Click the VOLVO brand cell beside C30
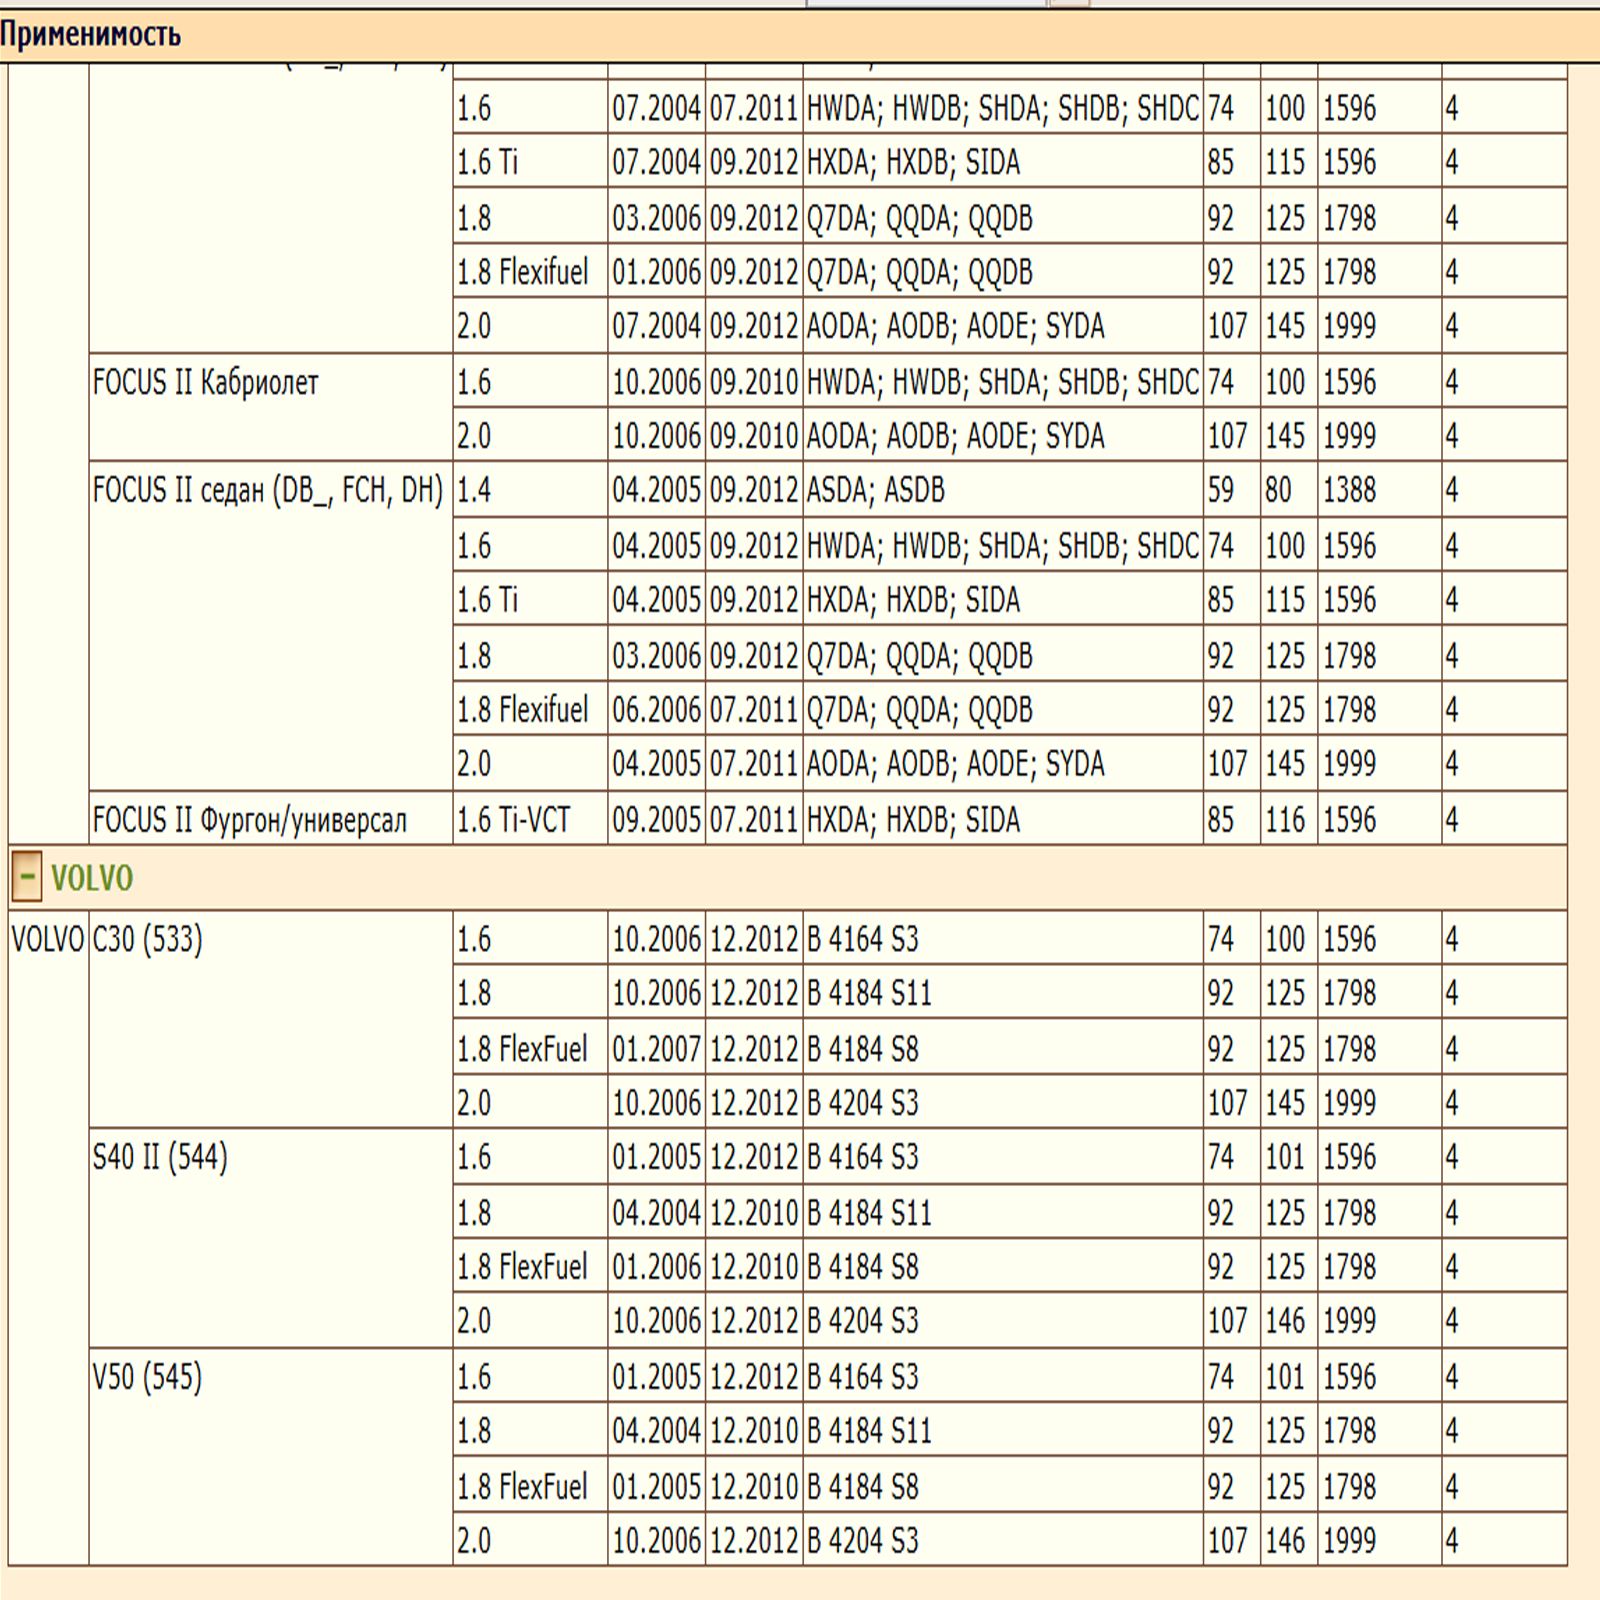The image size is (1600, 1600). point(48,940)
